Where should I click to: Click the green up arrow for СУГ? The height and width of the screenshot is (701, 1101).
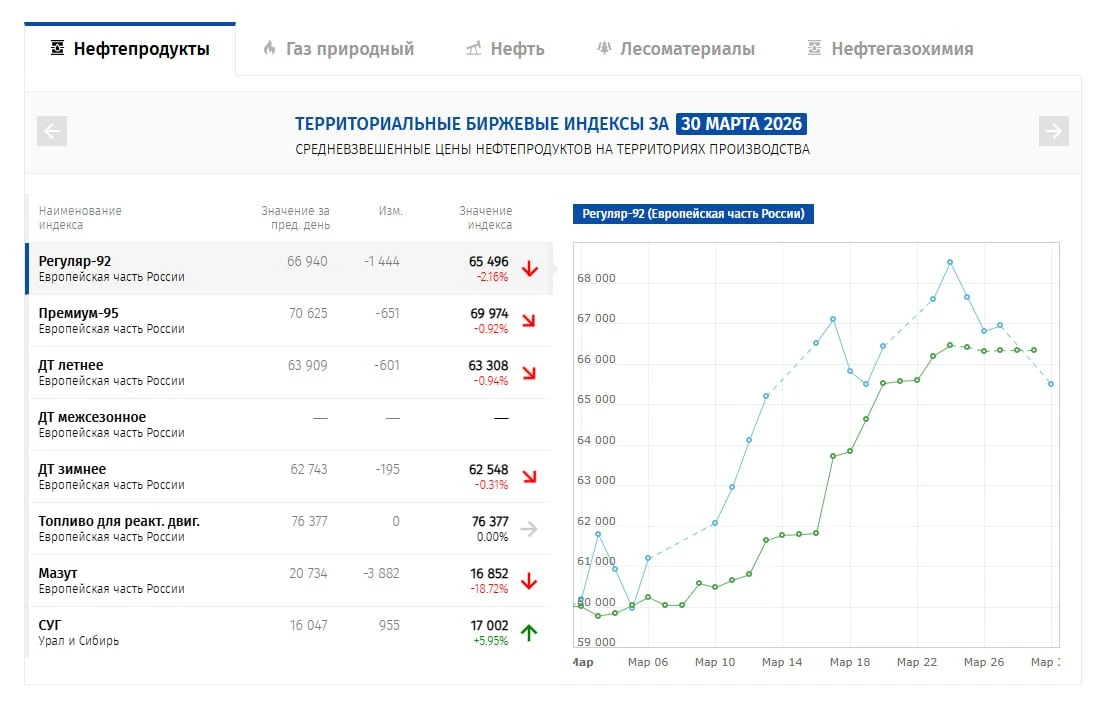530,633
